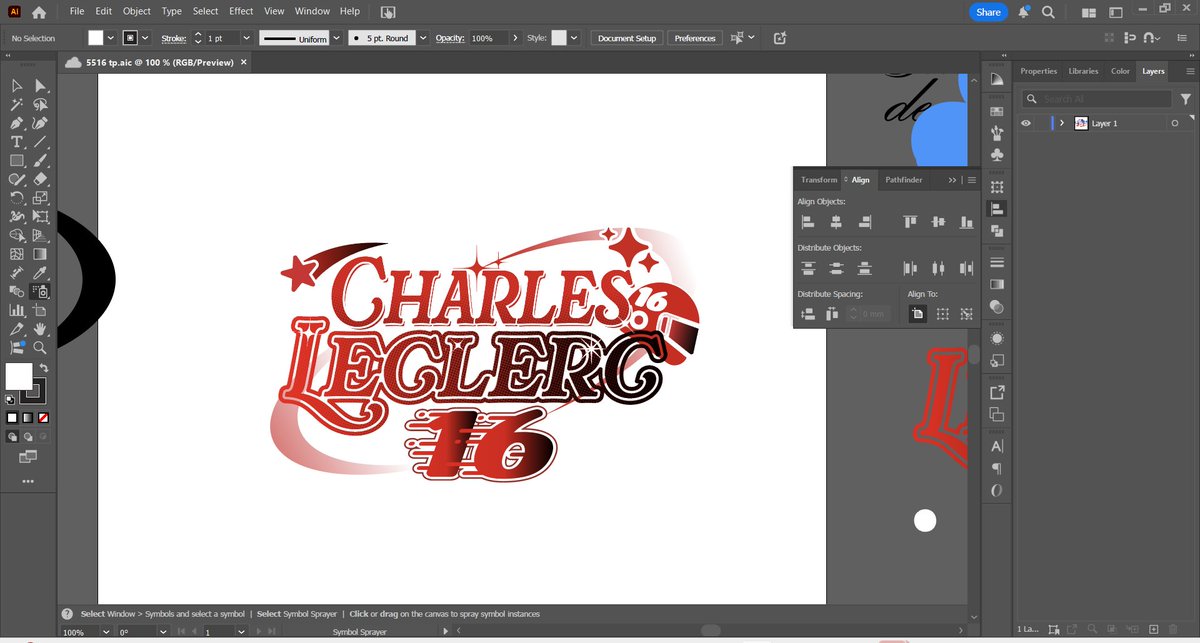This screenshot has height=643, width=1200.
Task: Open the fill color dropdown arrow
Action: coord(112,38)
